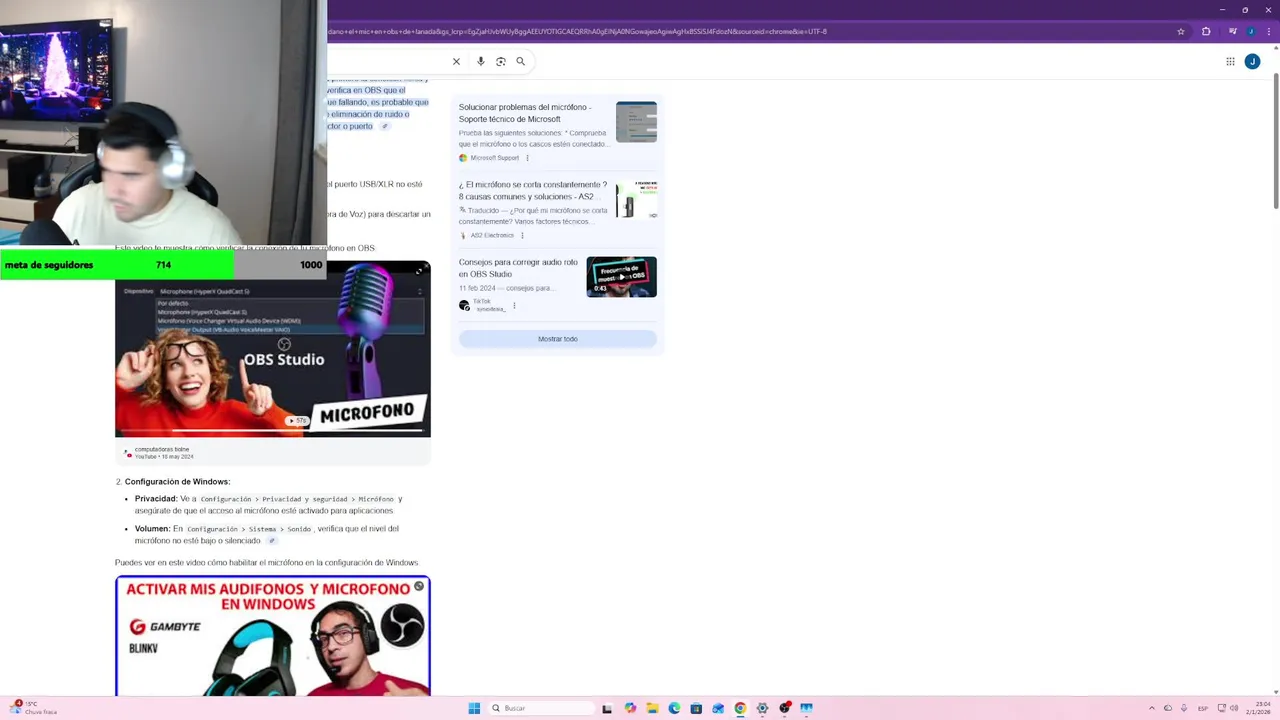Open the Microsoft Support source label
The width and height of the screenshot is (1280, 720).
point(494,158)
